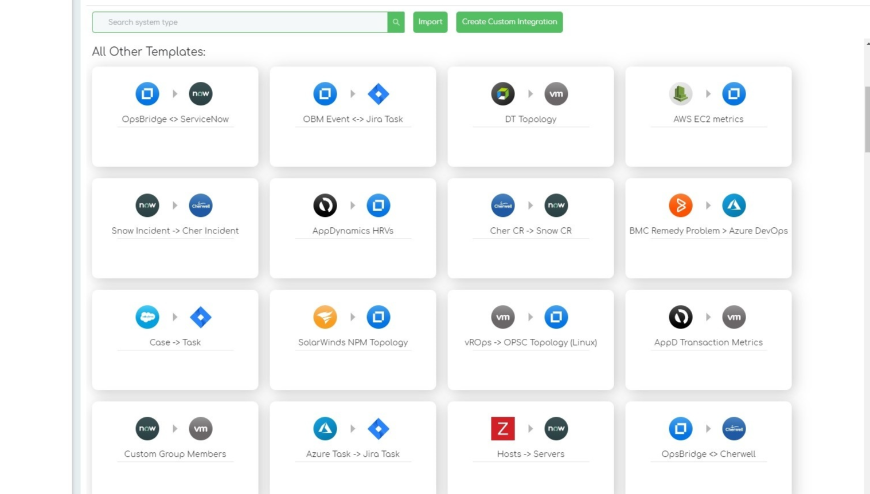870x494 pixels.
Task: Click Jira icon in OBM Event card
Action: pos(378,94)
